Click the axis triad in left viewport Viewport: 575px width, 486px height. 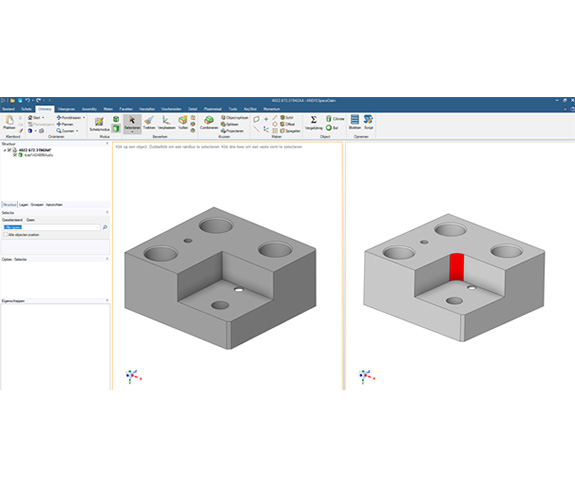click(133, 376)
